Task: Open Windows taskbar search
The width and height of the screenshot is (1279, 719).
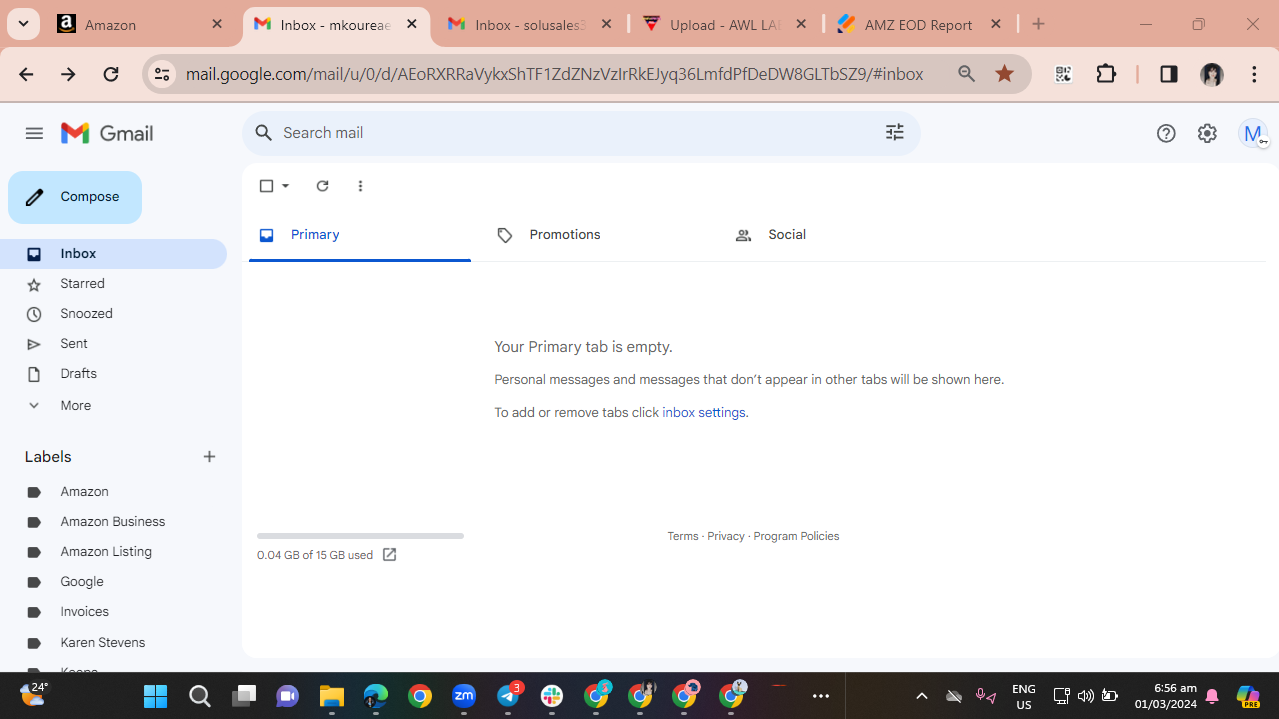Action: pos(200,696)
